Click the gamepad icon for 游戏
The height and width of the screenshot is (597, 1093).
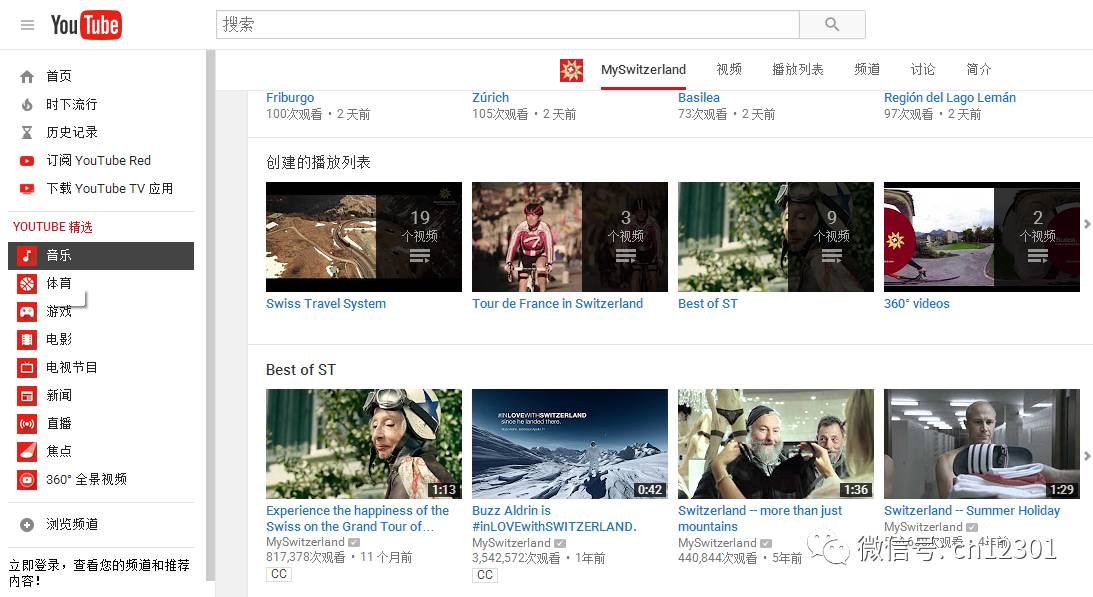pyautogui.click(x=26, y=312)
